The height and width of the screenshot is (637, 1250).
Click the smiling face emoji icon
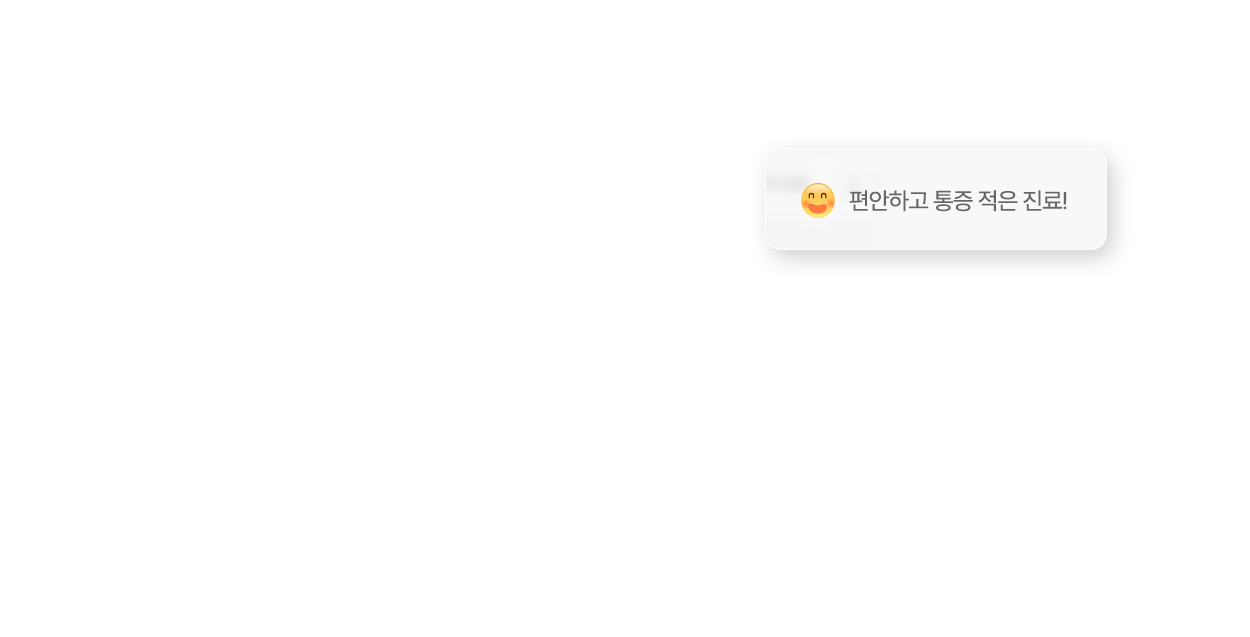pyautogui.click(x=818, y=200)
